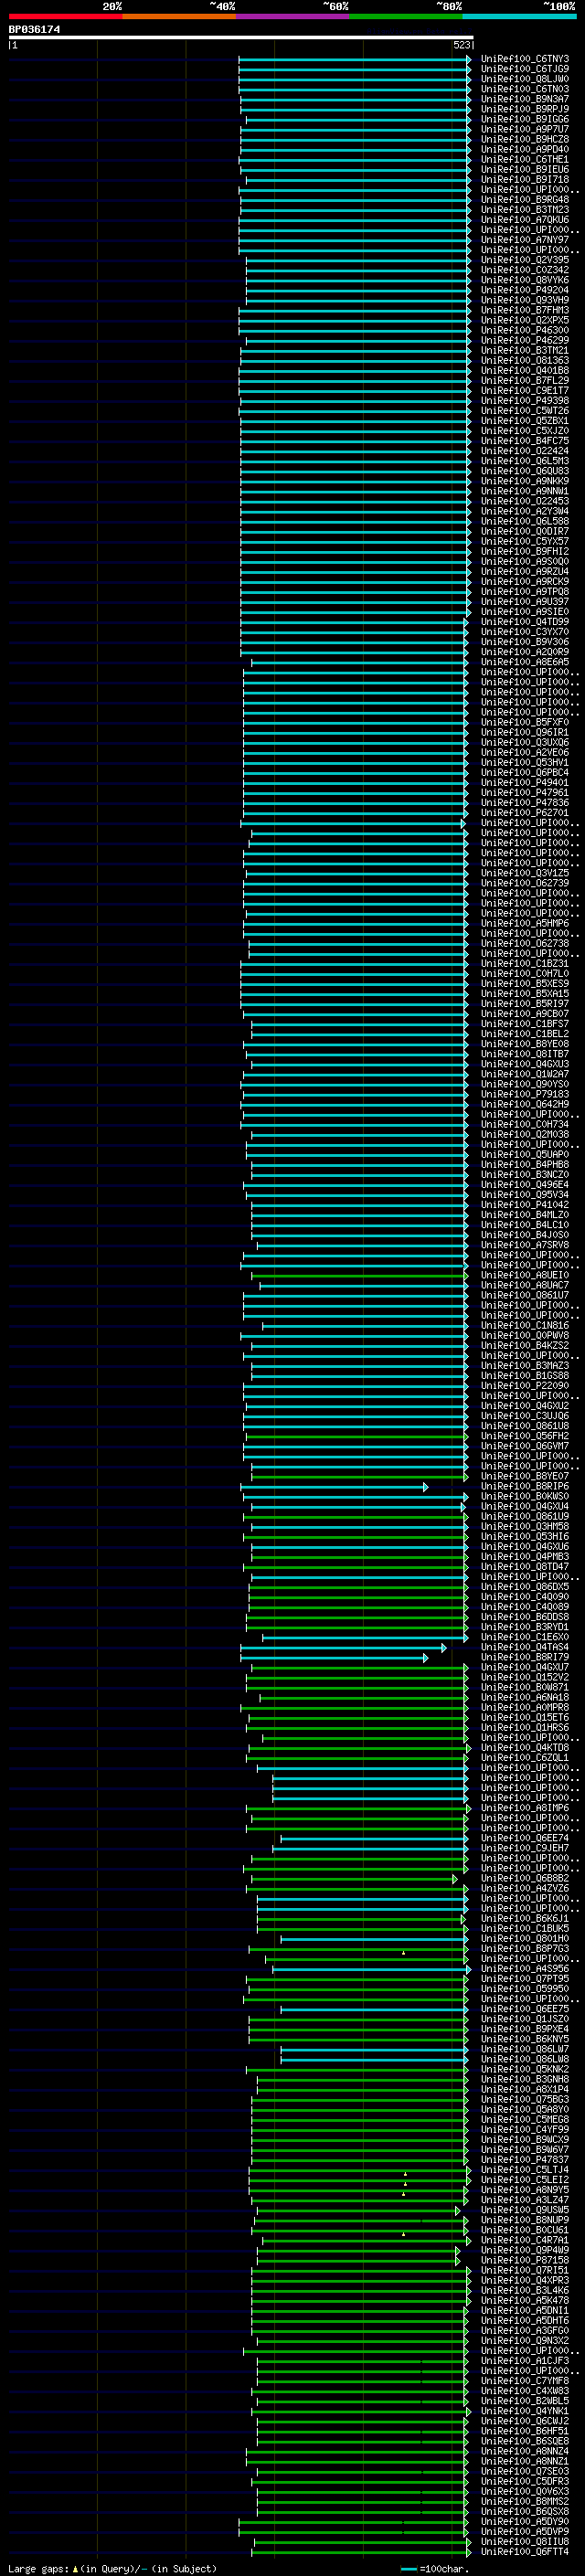This screenshot has width=585, height=2576.
Task: Open hit UniRef100_A9P7U7
Action: coord(524,129)
